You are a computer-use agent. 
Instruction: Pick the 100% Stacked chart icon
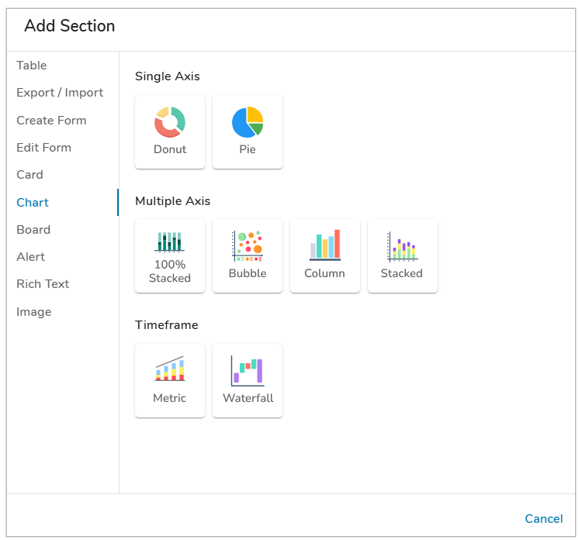point(170,242)
